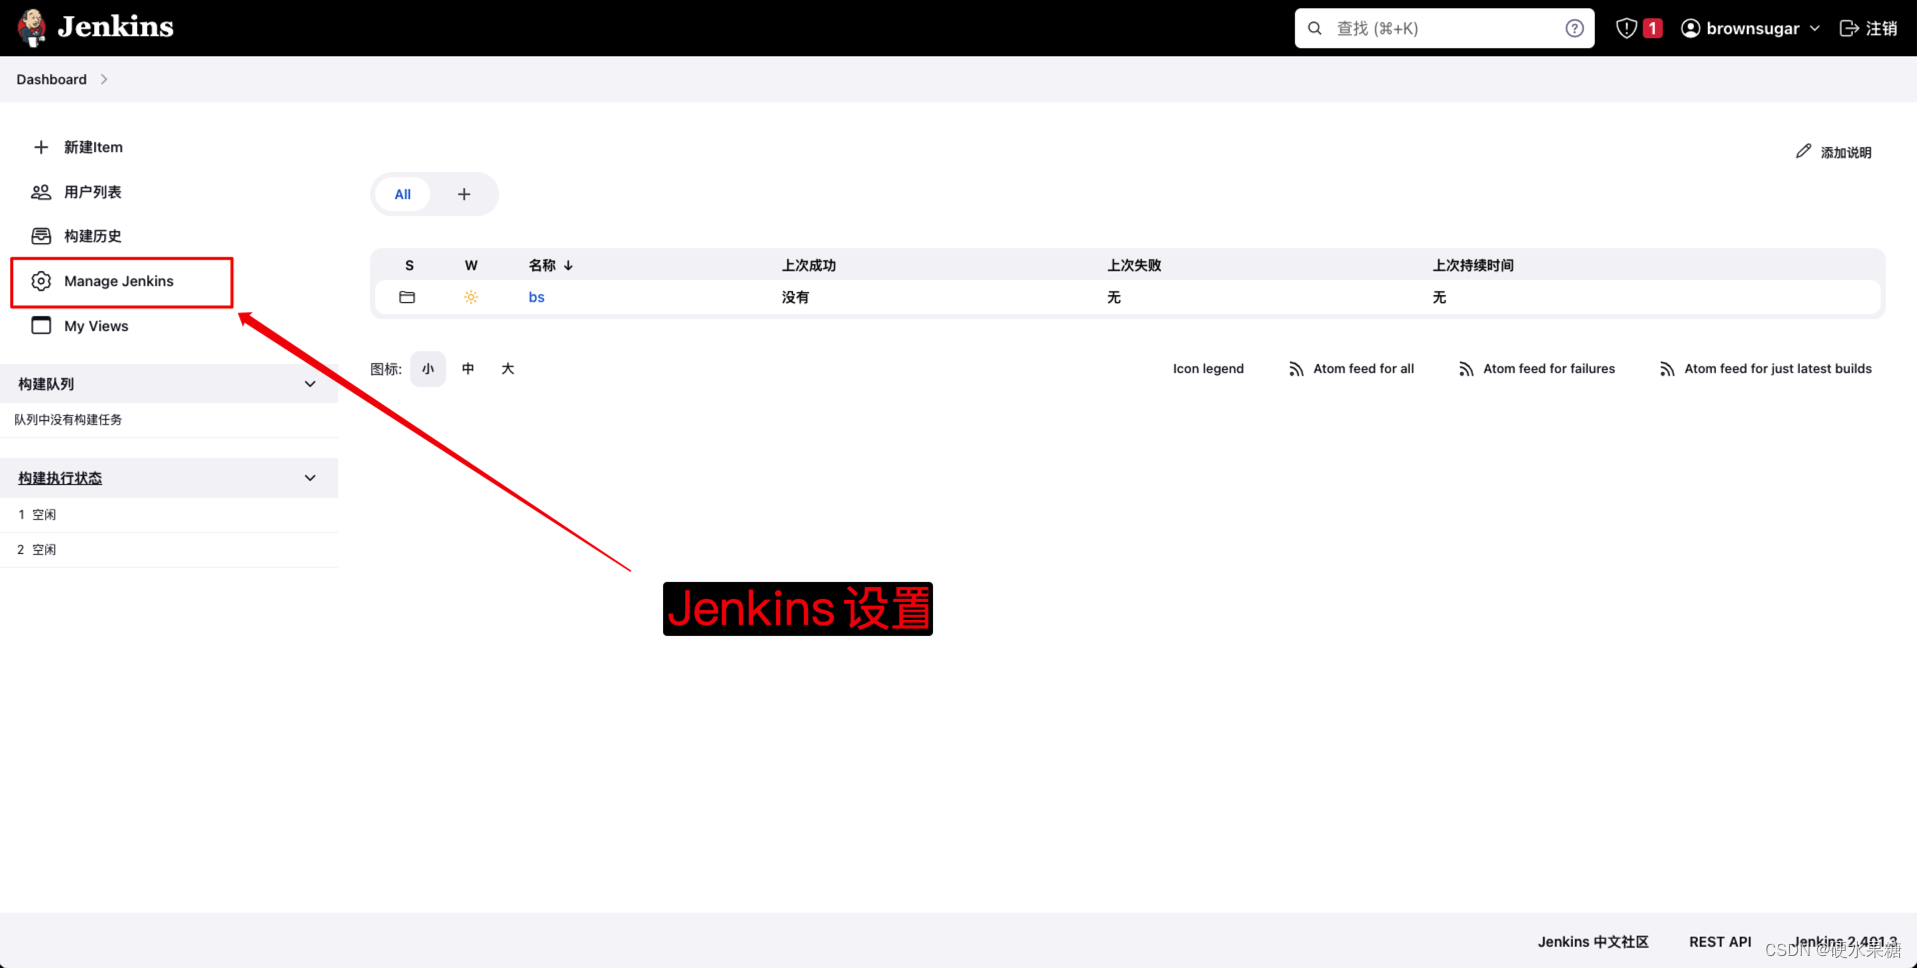The image size is (1917, 968).
Task: Click the Jenkins title text in header
Action: (115, 27)
